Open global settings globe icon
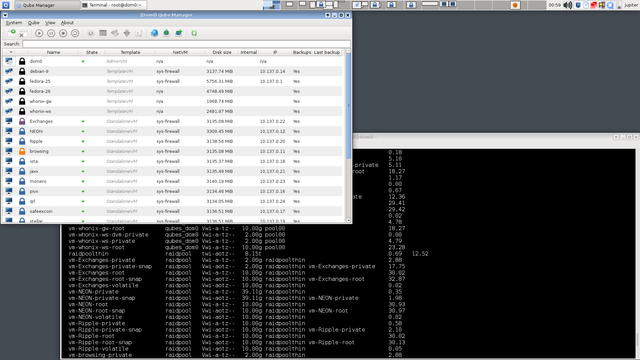640x360 pixels. [x=154, y=33]
